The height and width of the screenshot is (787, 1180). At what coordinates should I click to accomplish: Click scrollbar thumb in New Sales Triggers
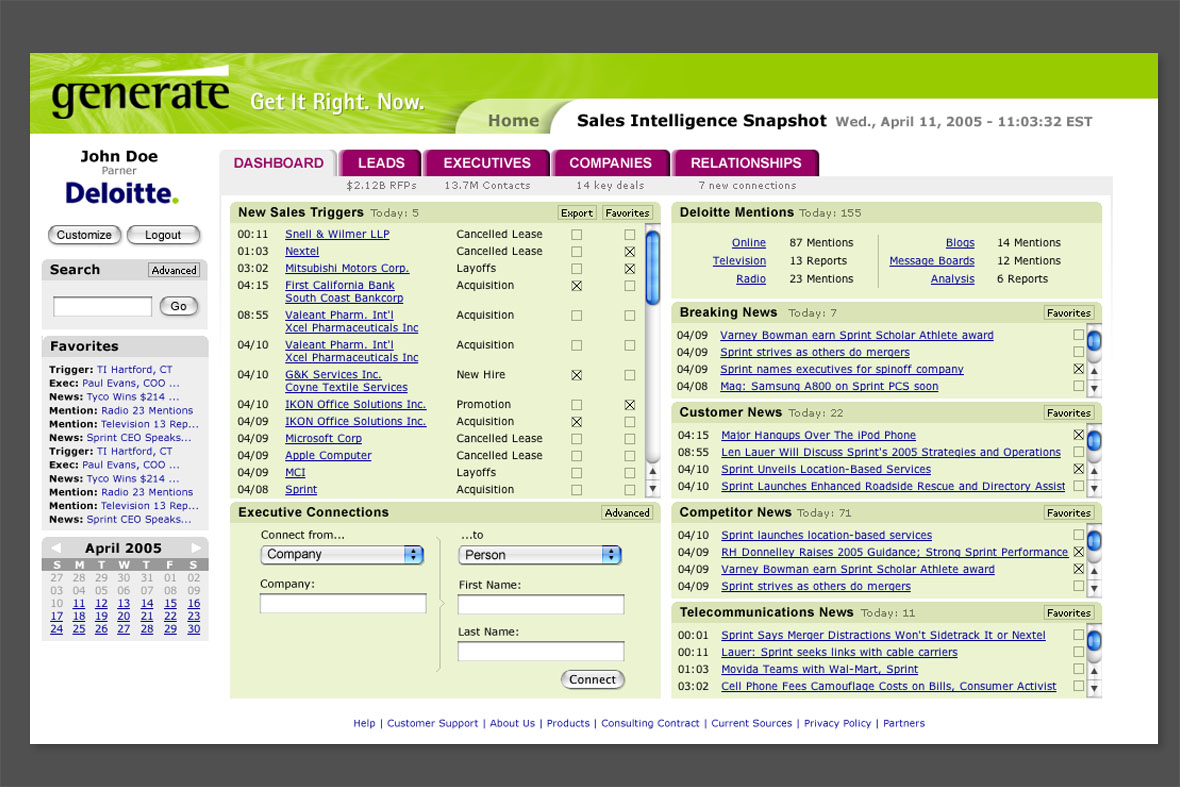(x=653, y=268)
